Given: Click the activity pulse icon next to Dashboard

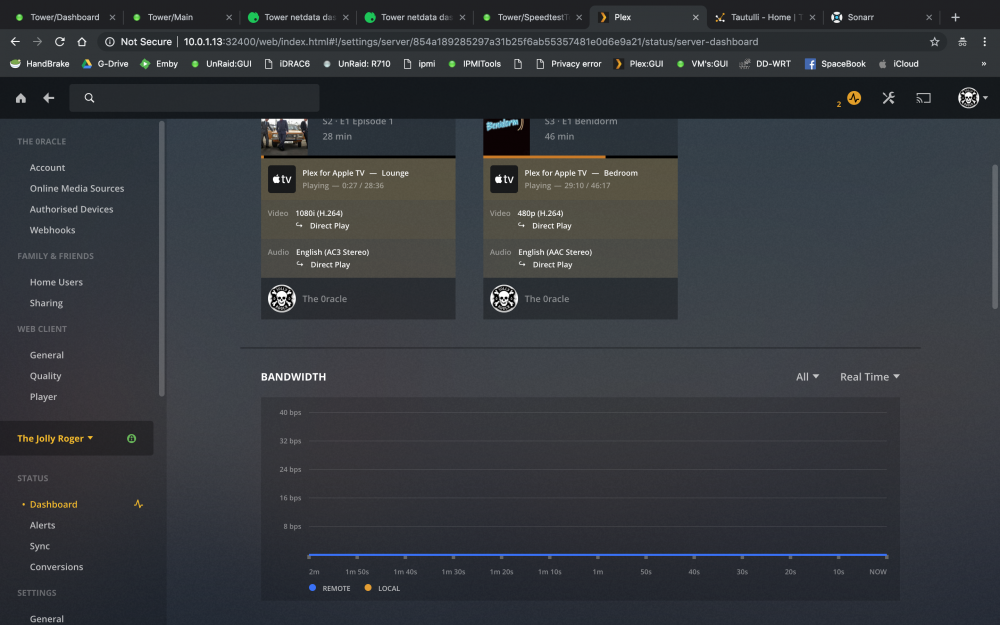Looking at the screenshot, I should 138,504.
